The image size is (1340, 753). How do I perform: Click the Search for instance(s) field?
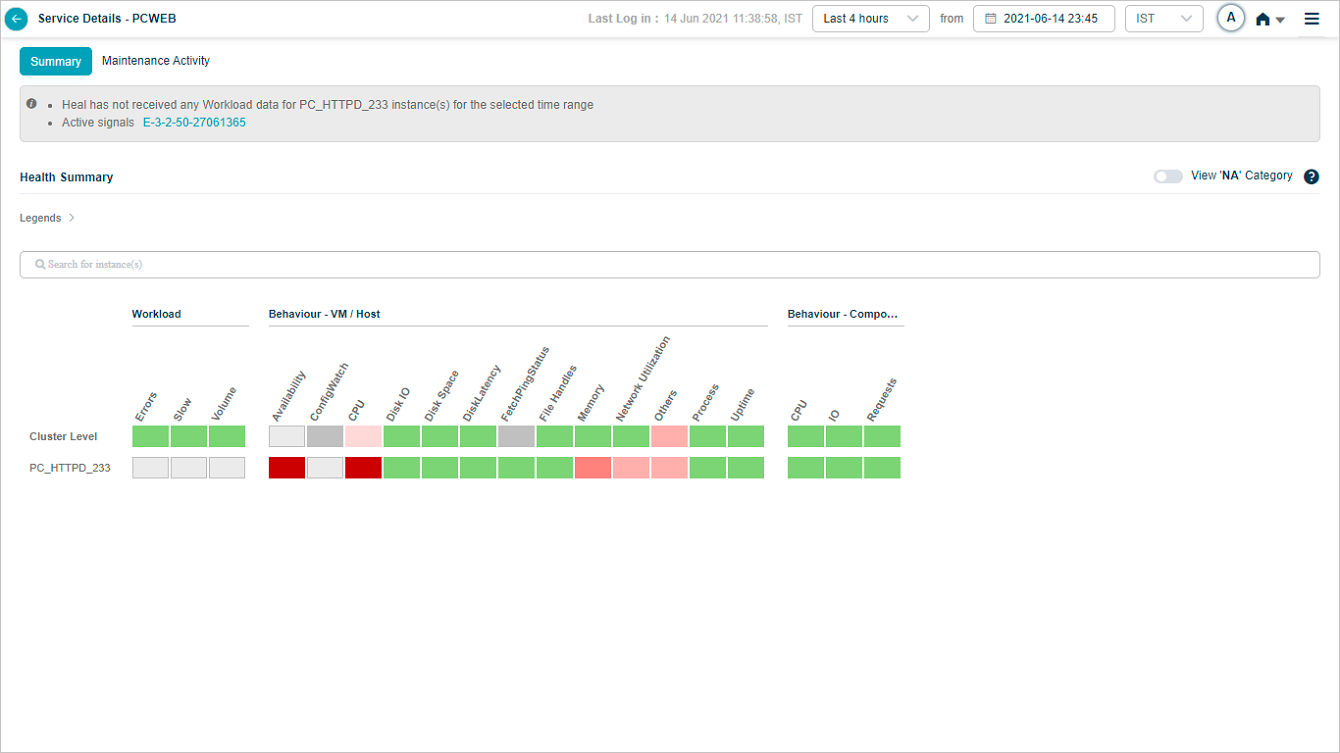pyautogui.click(x=670, y=265)
